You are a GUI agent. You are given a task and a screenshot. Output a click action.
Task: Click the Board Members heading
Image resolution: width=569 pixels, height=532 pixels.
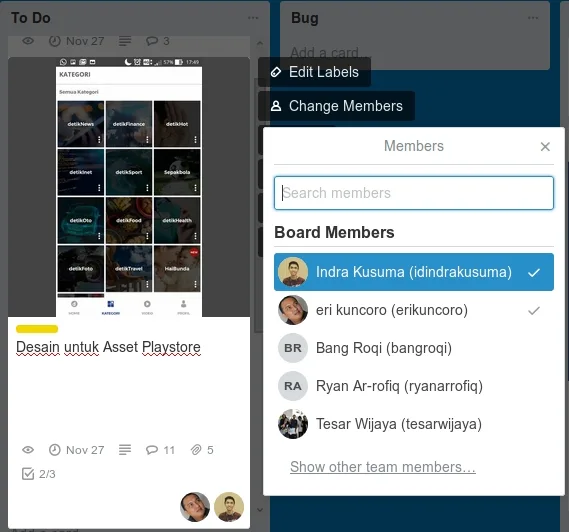334,232
